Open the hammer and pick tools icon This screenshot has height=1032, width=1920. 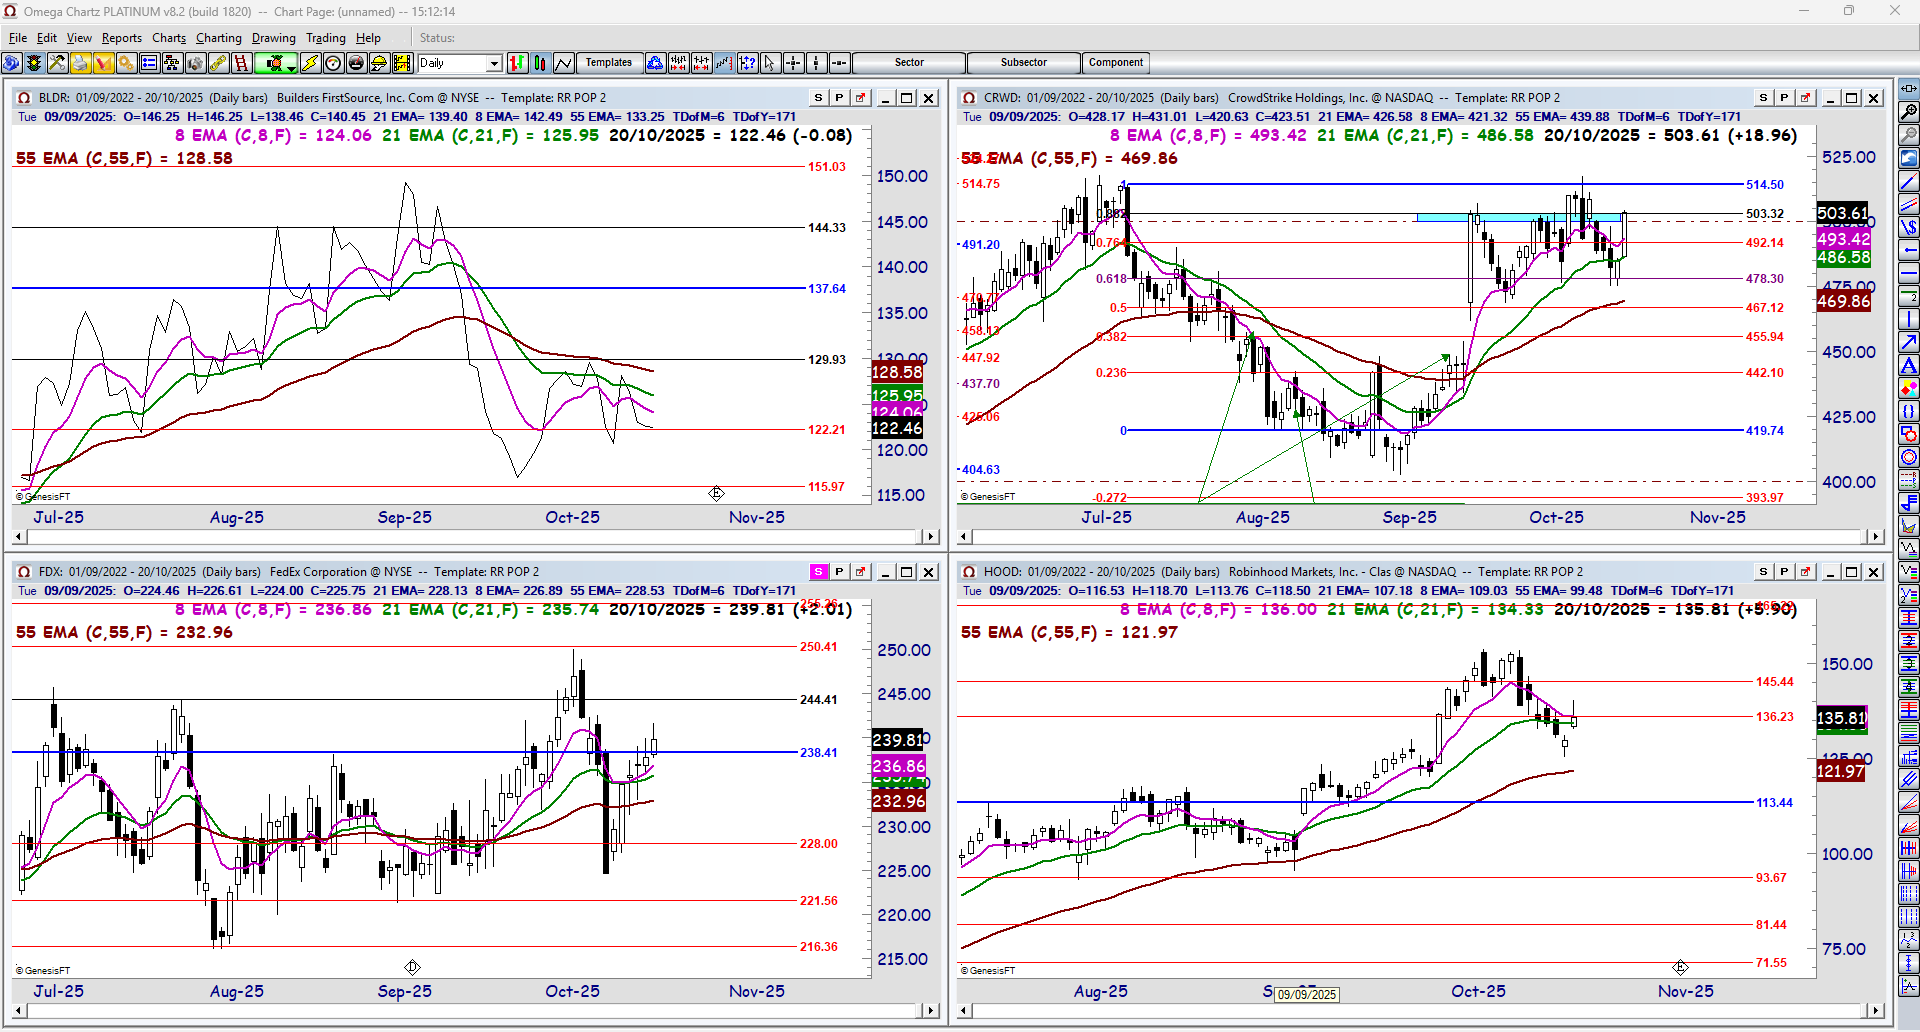point(57,63)
